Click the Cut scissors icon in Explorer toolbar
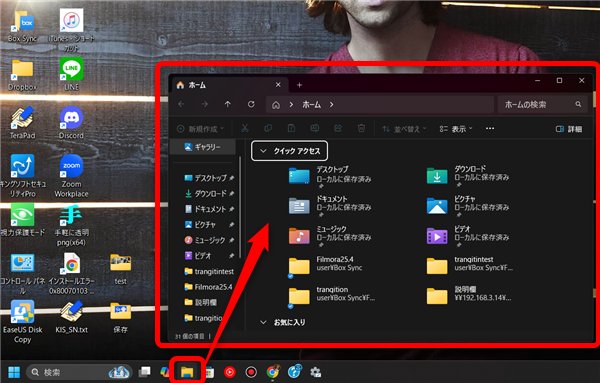Screen dimensions: 600x383 pos(245,129)
